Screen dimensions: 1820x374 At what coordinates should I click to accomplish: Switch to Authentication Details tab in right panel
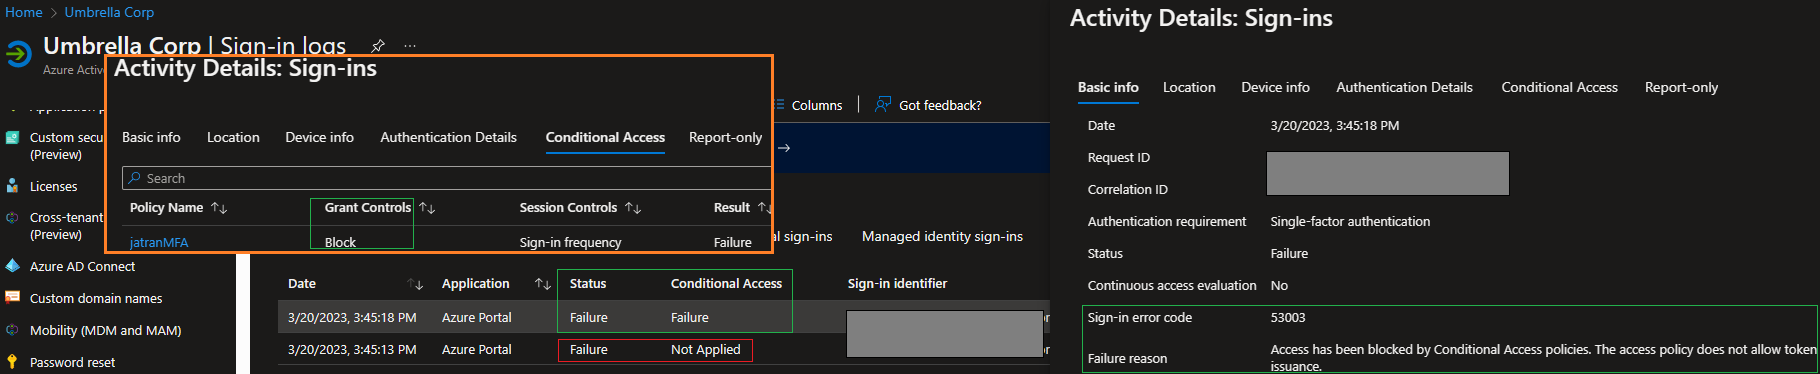1404,87
